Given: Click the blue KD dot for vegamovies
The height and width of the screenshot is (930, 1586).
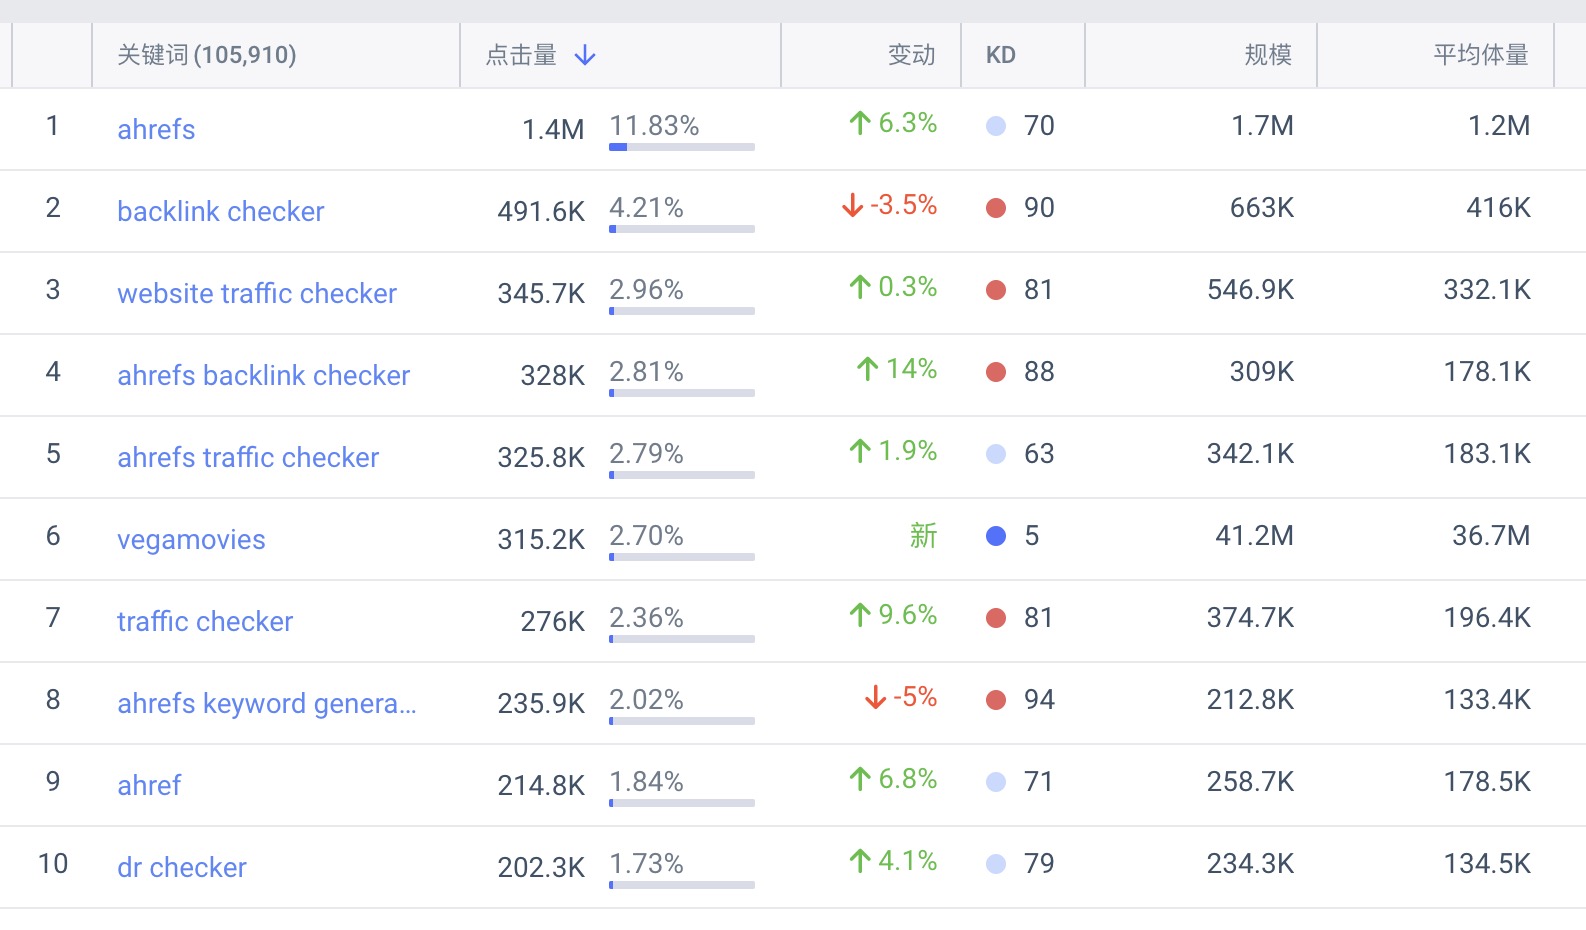Looking at the screenshot, I should [996, 536].
